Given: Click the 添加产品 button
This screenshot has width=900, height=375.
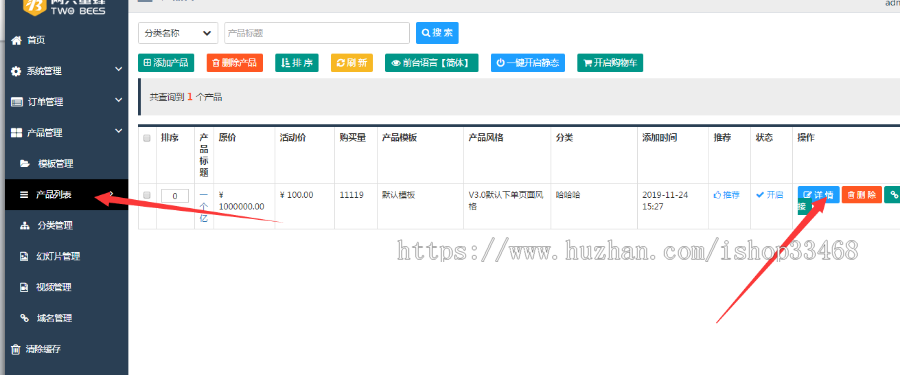Looking at the screenshot, I should [x=166, y=63].
